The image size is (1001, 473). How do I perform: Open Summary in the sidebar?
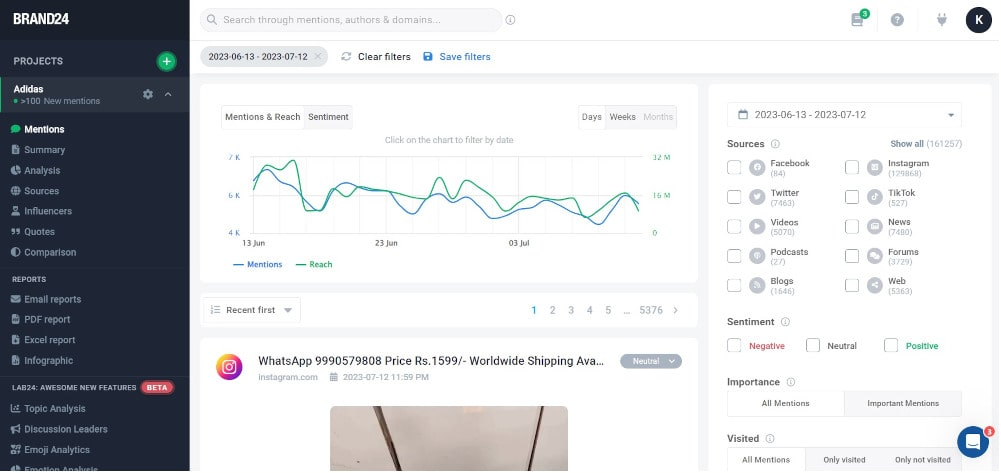click(44, 150)
